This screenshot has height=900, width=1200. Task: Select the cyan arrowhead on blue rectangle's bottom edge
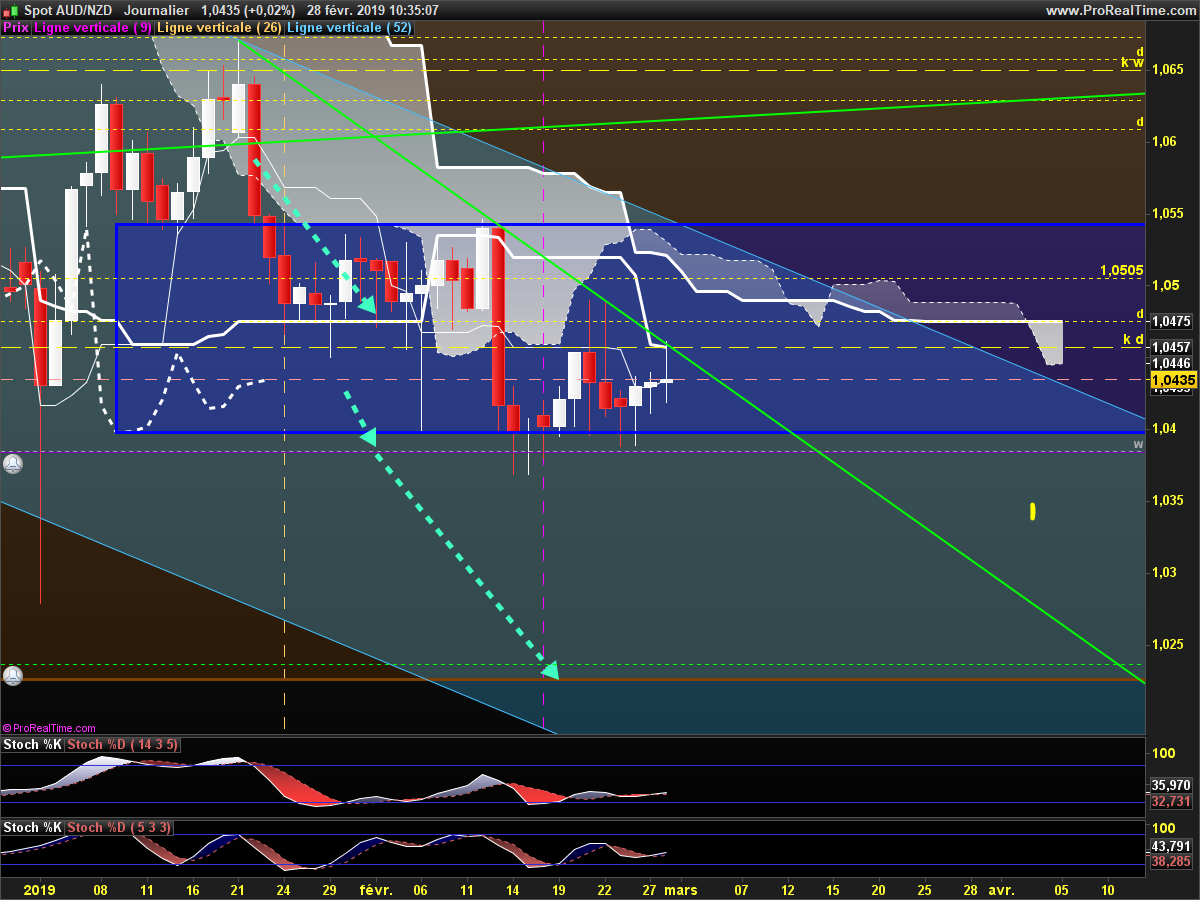[x=368, y=436]
